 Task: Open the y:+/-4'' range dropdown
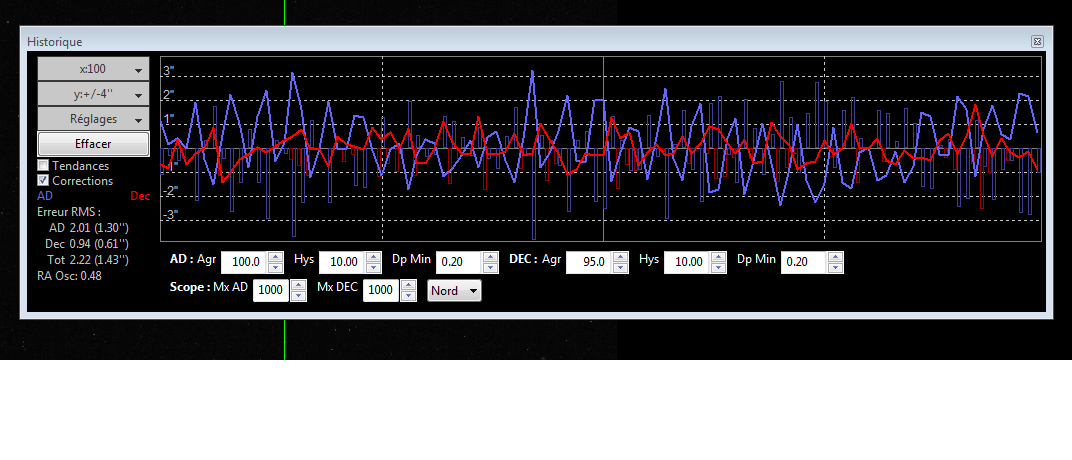pos(93,94)
